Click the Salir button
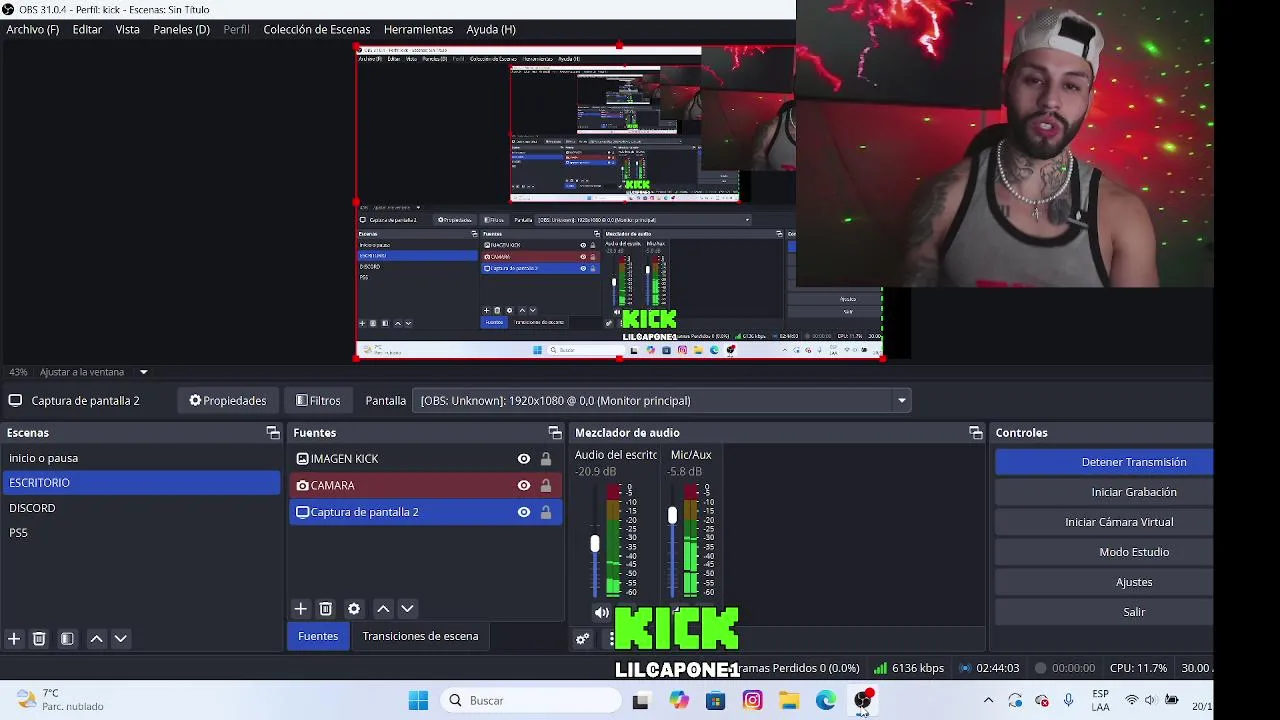Screen dimensions: 1280x720 pos(1104,612)
